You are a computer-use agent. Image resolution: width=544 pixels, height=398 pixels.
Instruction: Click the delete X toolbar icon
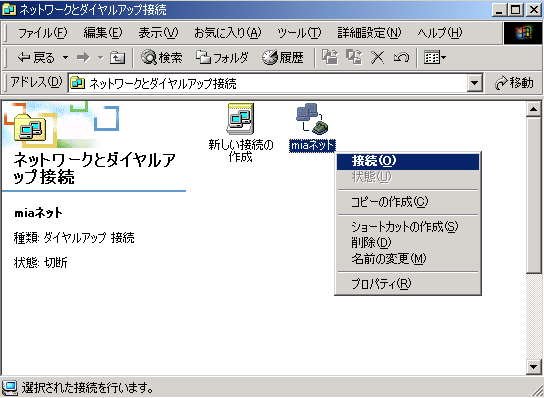pyautogui.click(x=377, y=57)
